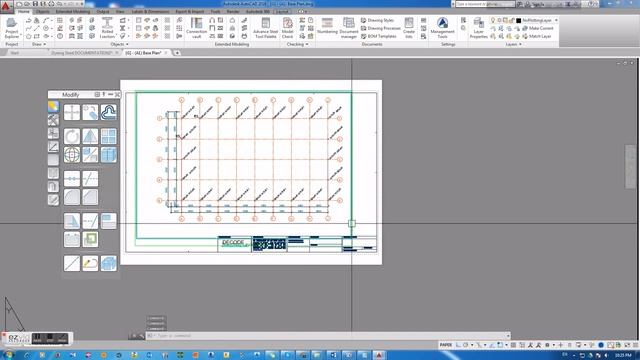
Task: Switch to the Start document tab
Action: coord(14,53)
